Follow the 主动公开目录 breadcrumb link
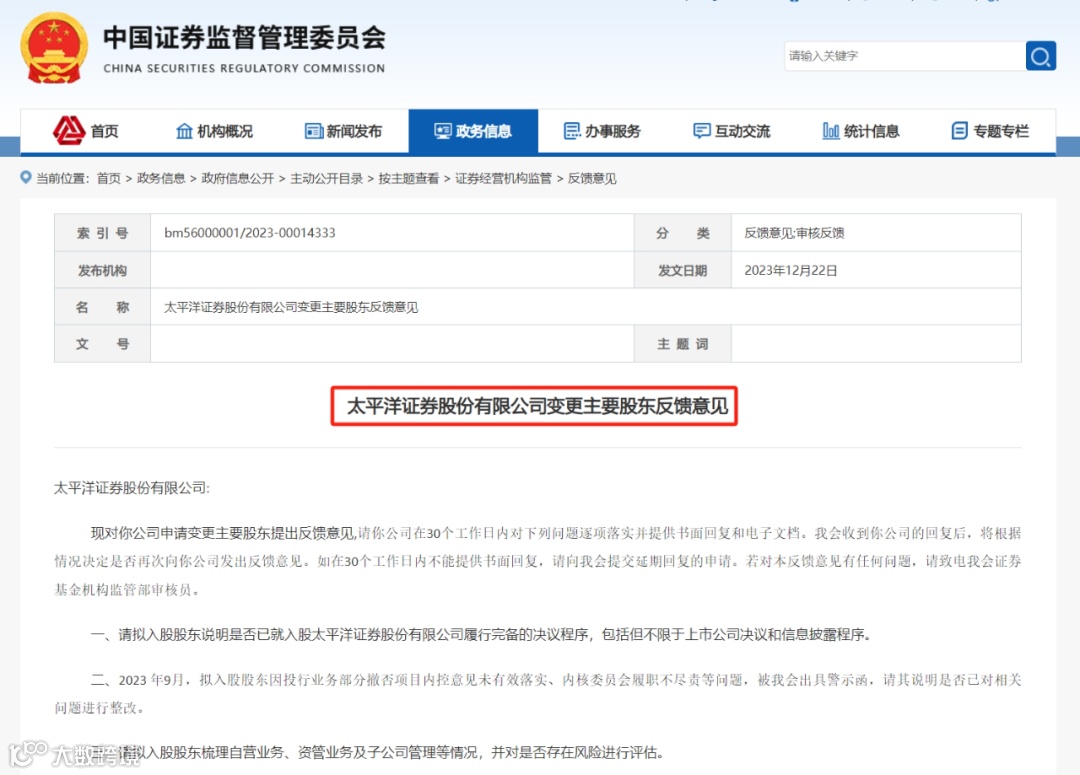 (x=326, y=178)
